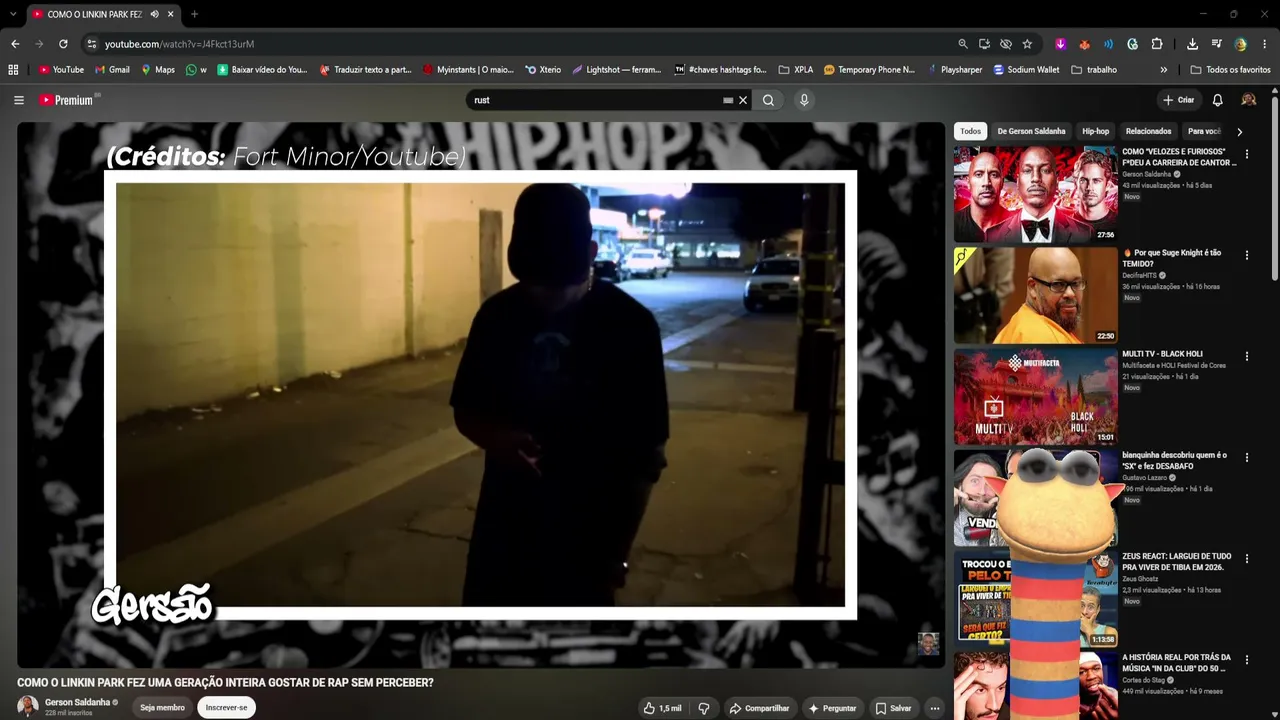Screen dimensions: 1280x720
Task: Open the apps grid in bookmarks bar
Action: [x=13, y=70]
